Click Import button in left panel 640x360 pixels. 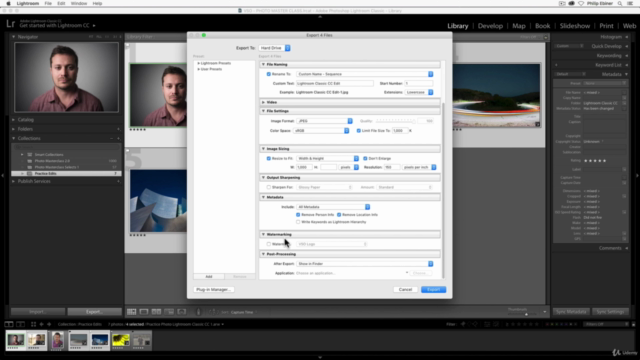38,312
